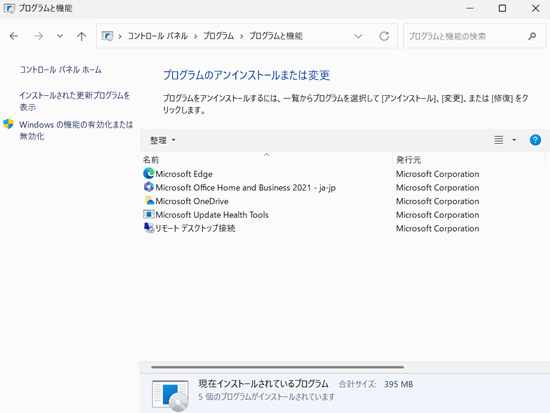Close the プログラムと機能 window

click(535, 8)
